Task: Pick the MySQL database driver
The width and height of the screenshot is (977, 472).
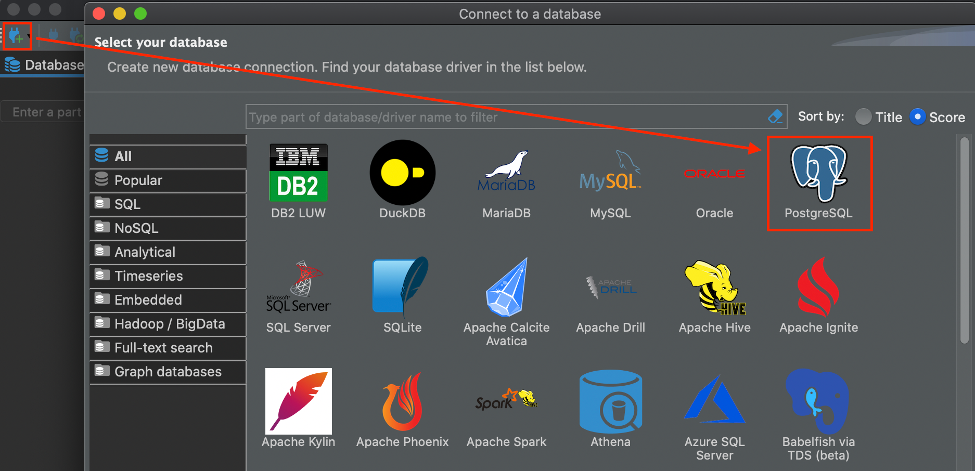Action: tap(610, 169)
